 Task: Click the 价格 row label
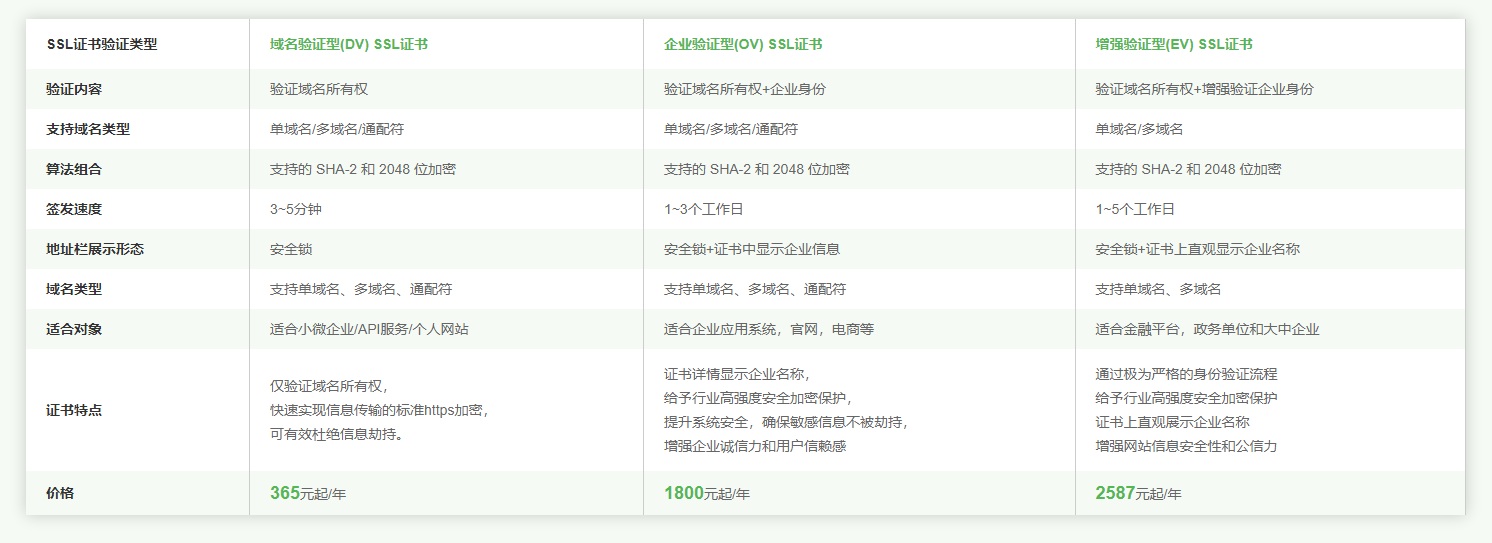coord(60,493)
